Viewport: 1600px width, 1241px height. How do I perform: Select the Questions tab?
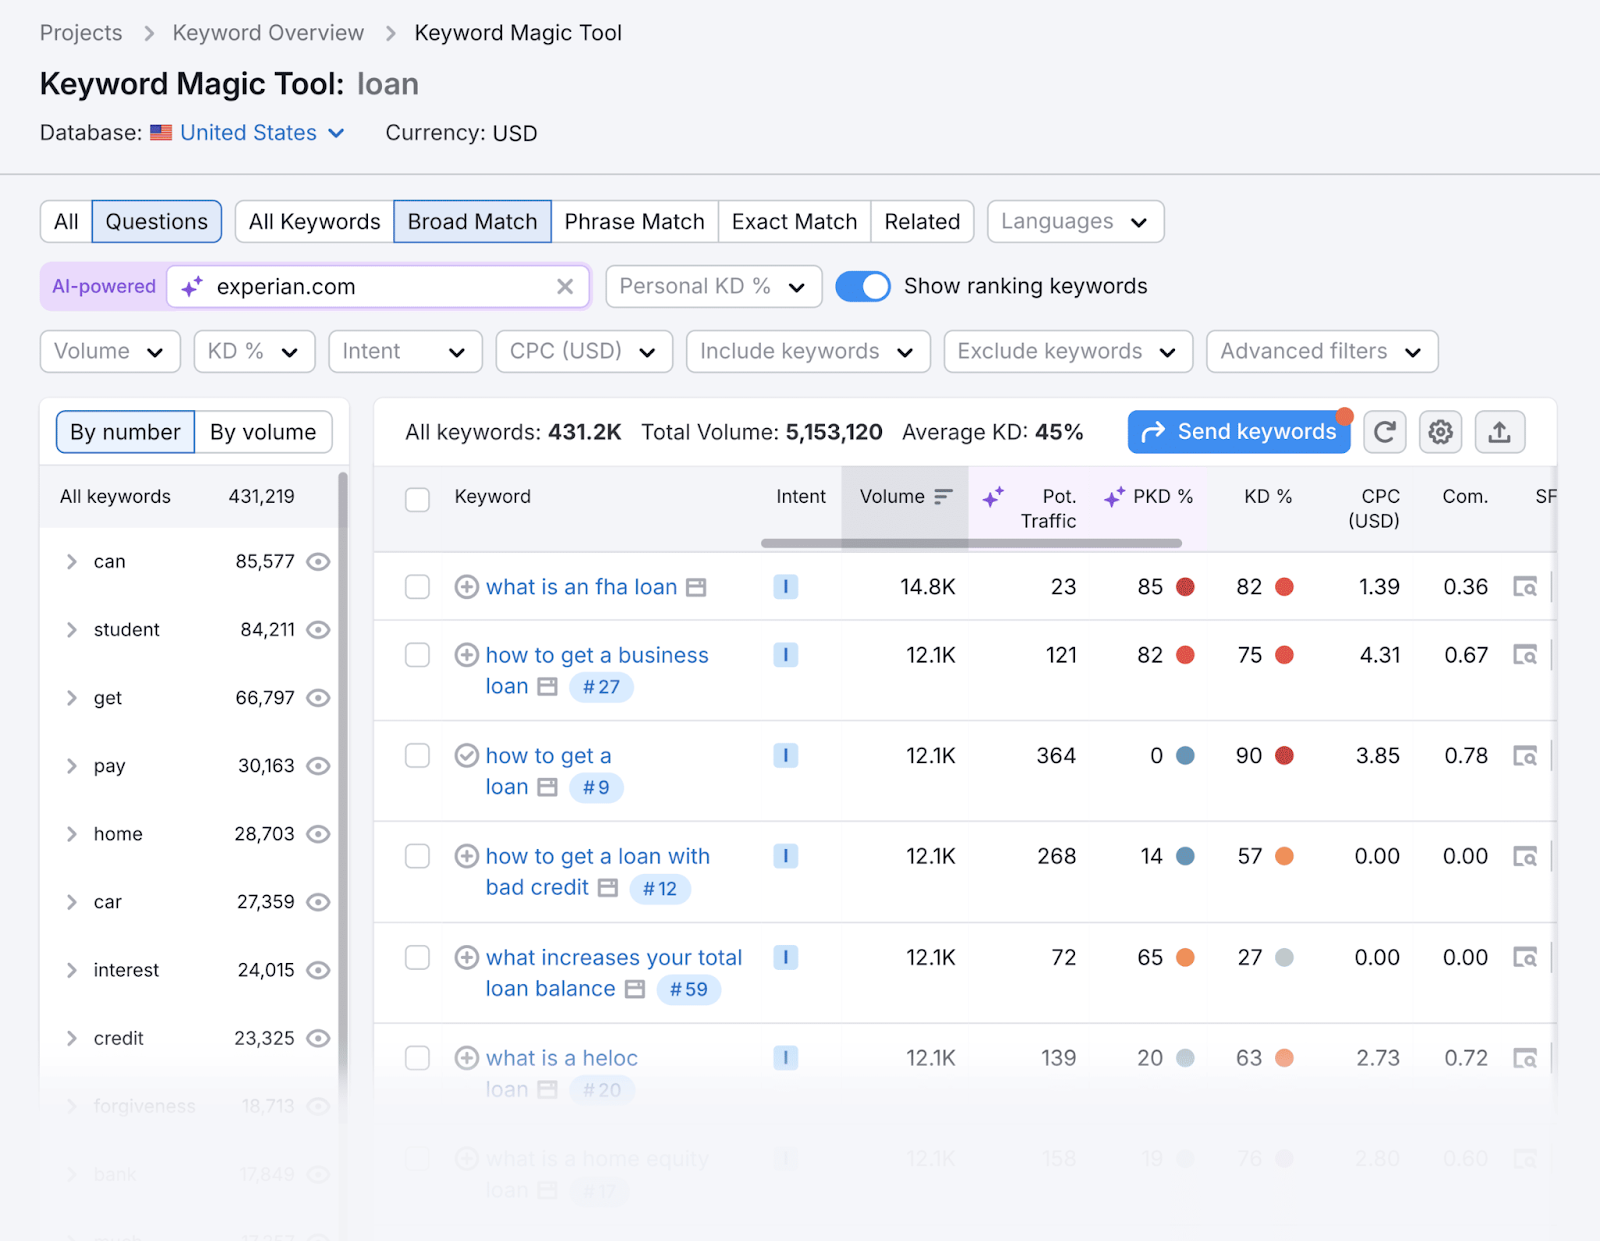(x=157, y=222)
